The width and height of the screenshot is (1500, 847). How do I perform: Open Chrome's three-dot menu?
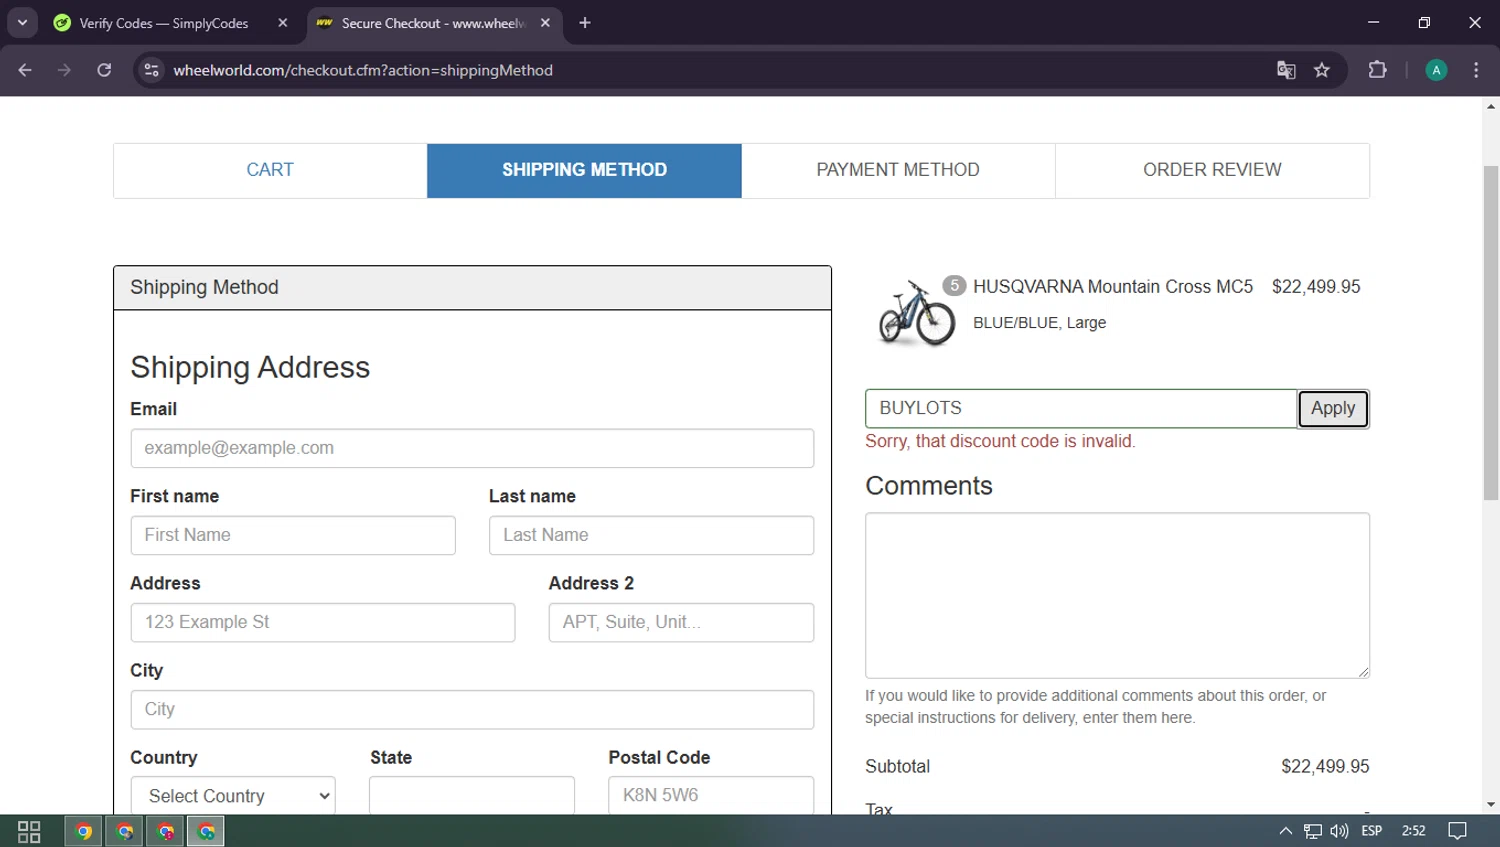[1476, 70]
